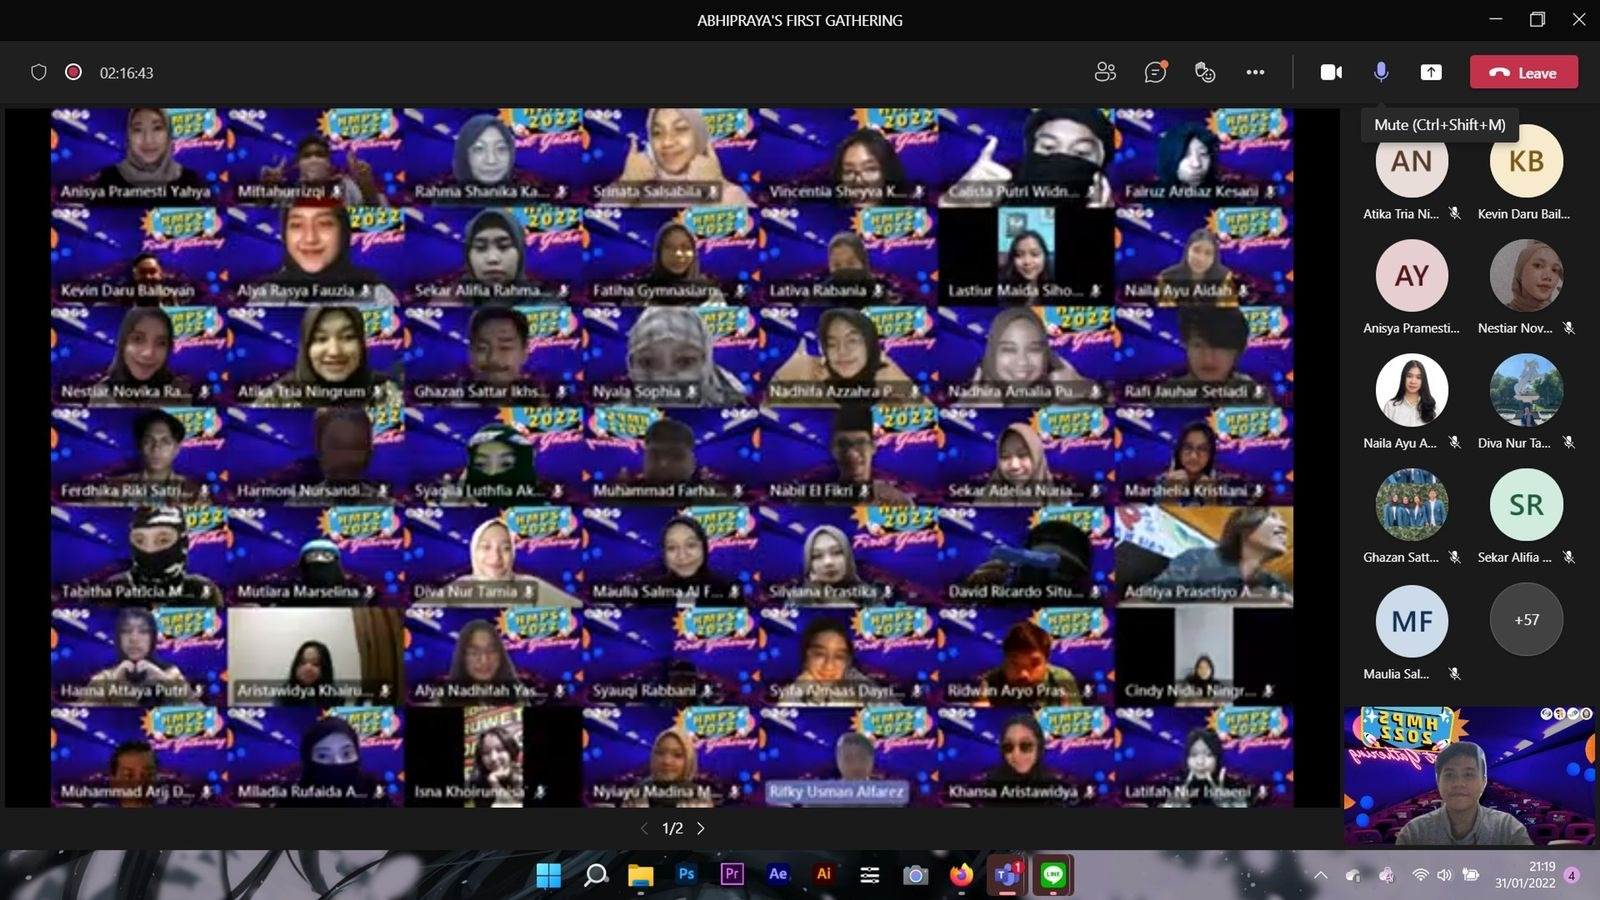Open Adobe After Effects from taskbar

778,874
